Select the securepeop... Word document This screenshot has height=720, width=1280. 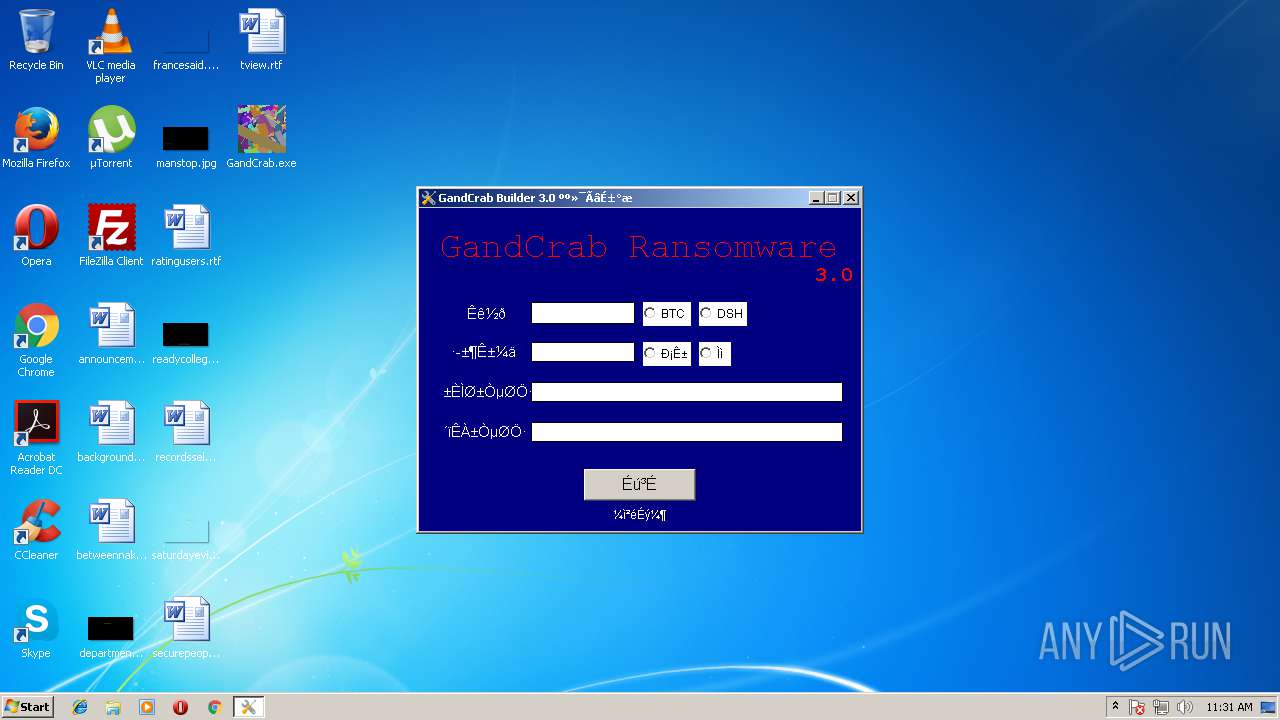[x=186, y=628]
